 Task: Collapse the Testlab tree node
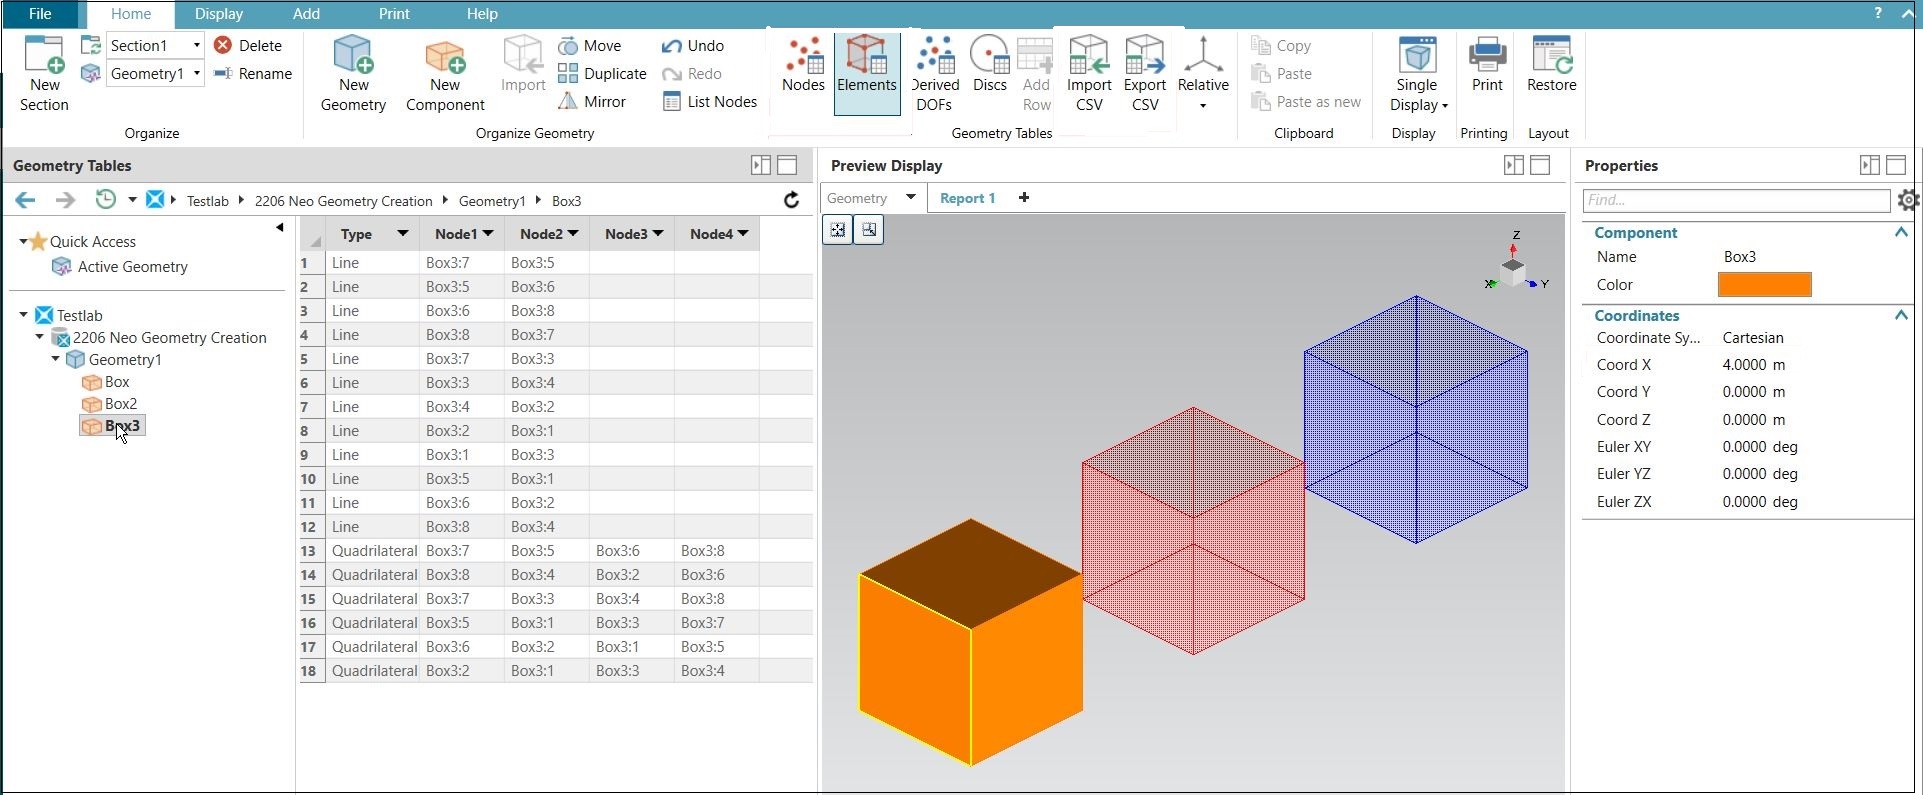point(23,314)
